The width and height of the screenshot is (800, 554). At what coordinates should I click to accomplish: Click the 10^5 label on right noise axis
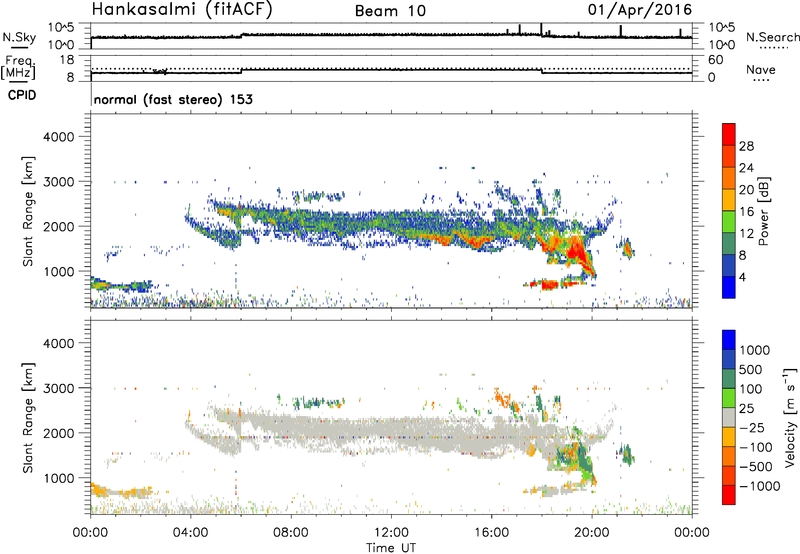(x=722, y=27)
